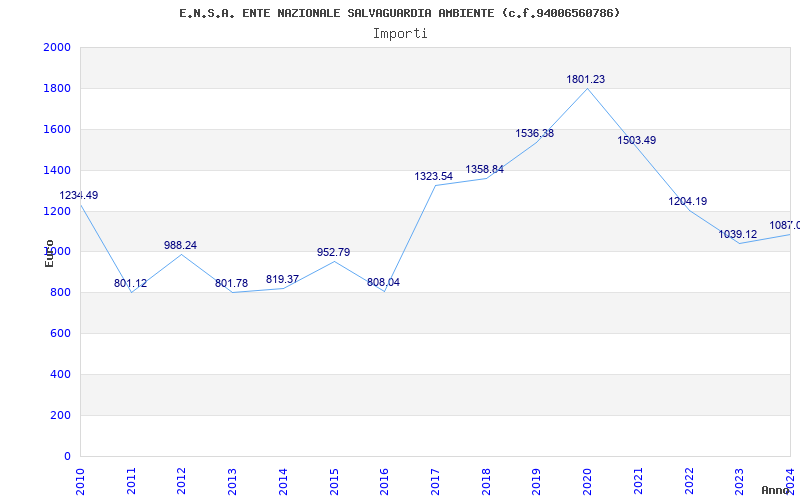Viewport: 800px width, 500px height.
Task: Click the y-axis value 0
Action: [67, 456]
